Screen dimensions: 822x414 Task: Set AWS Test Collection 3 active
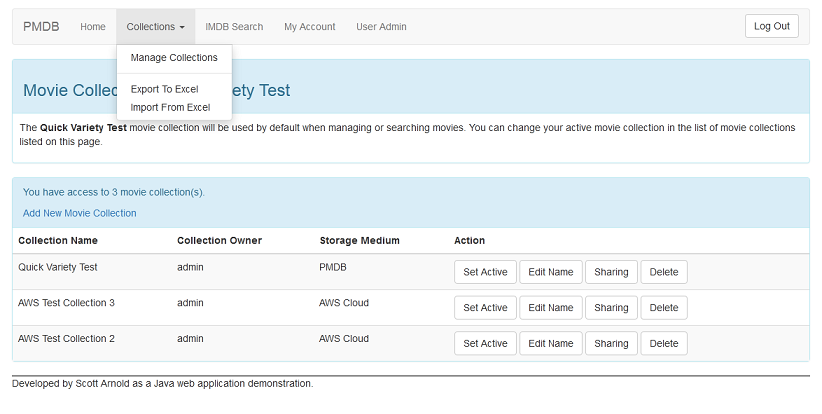pos(485,308)
